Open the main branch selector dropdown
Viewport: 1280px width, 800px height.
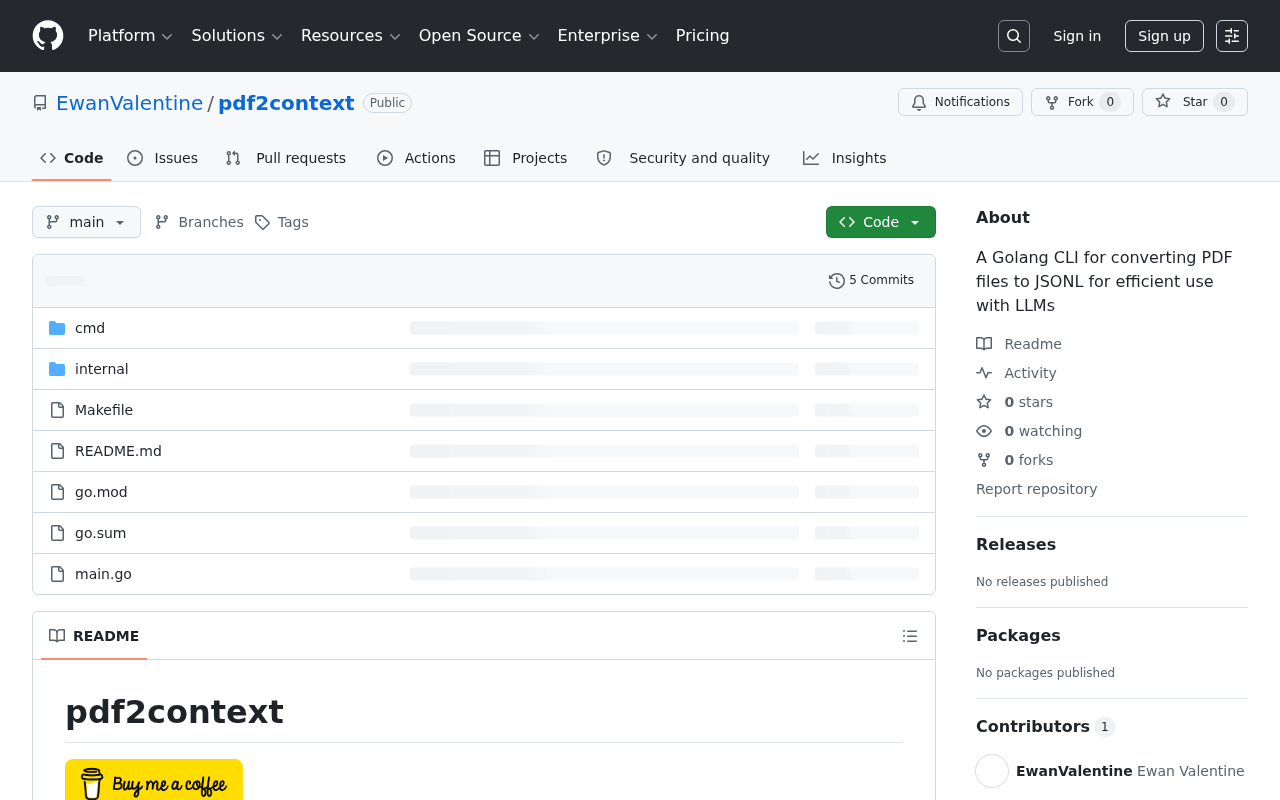pyautogui.click(x=86, y=222)
